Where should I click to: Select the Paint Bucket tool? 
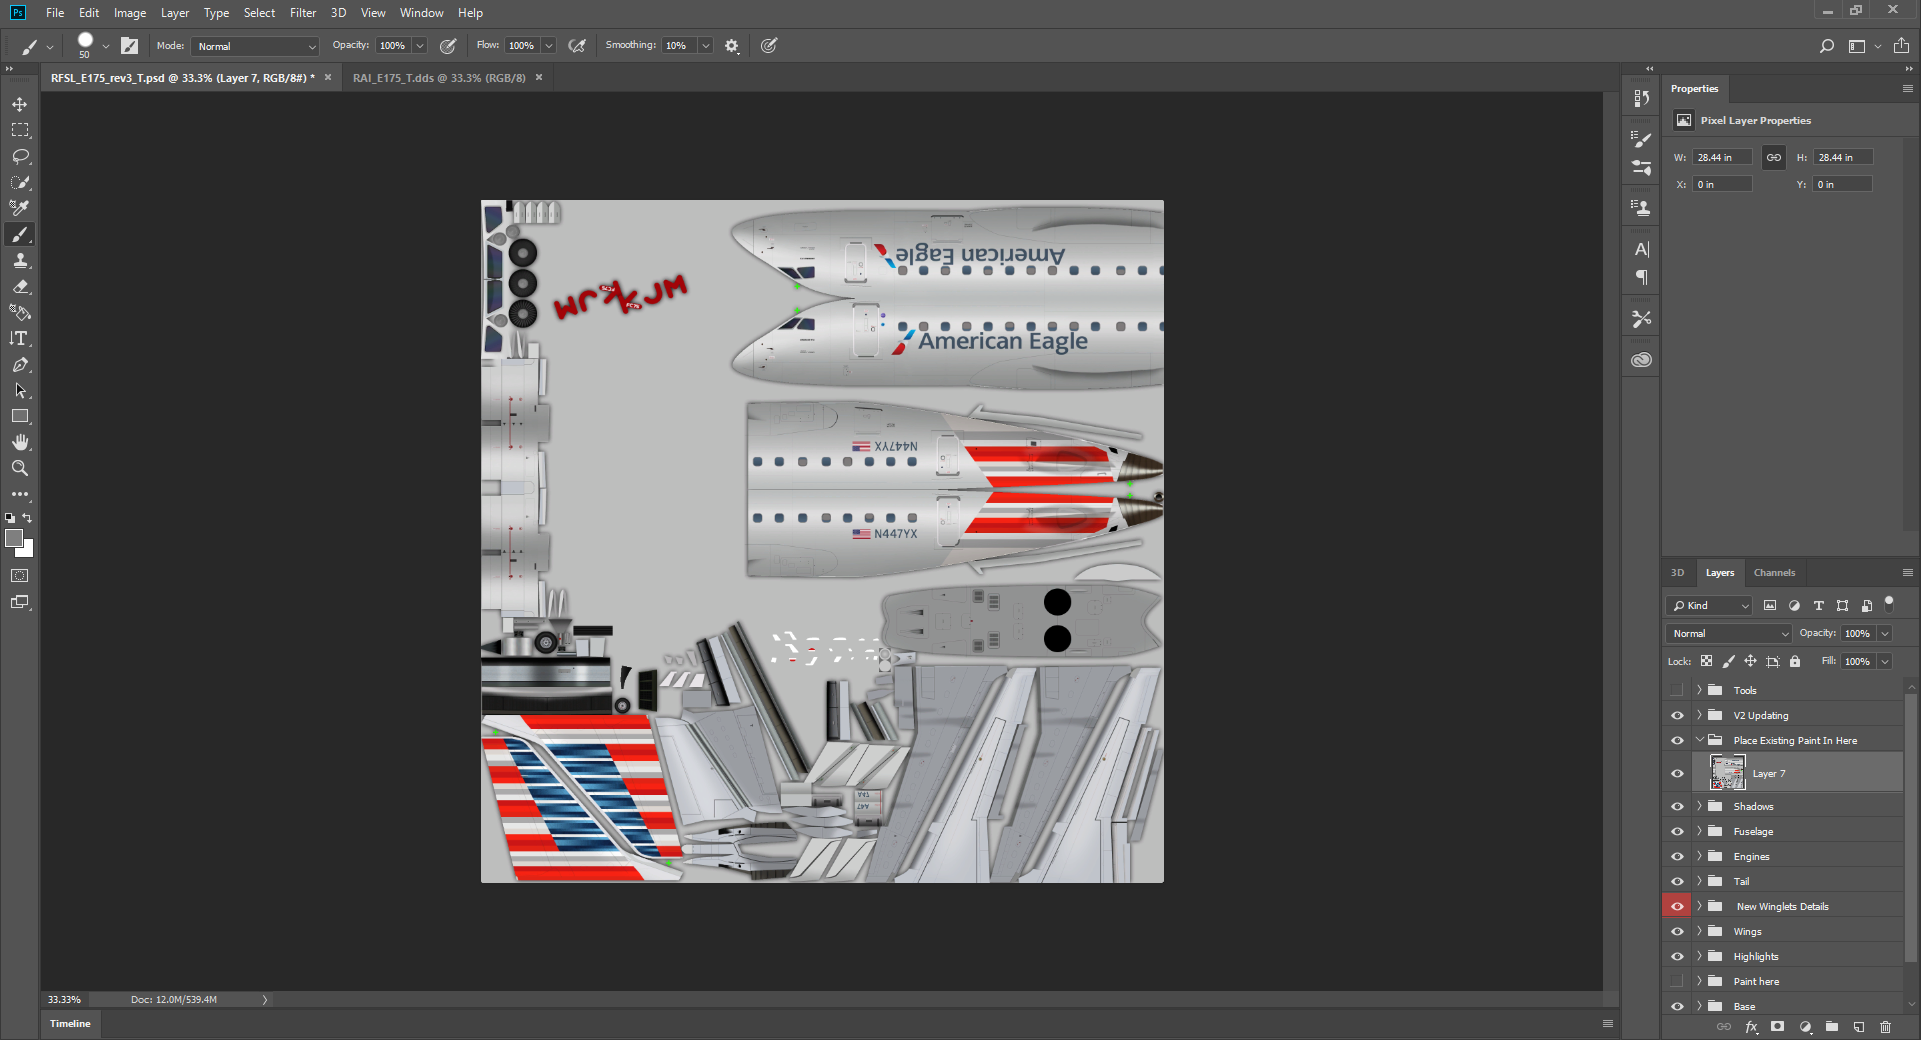[x=20, y=312]
